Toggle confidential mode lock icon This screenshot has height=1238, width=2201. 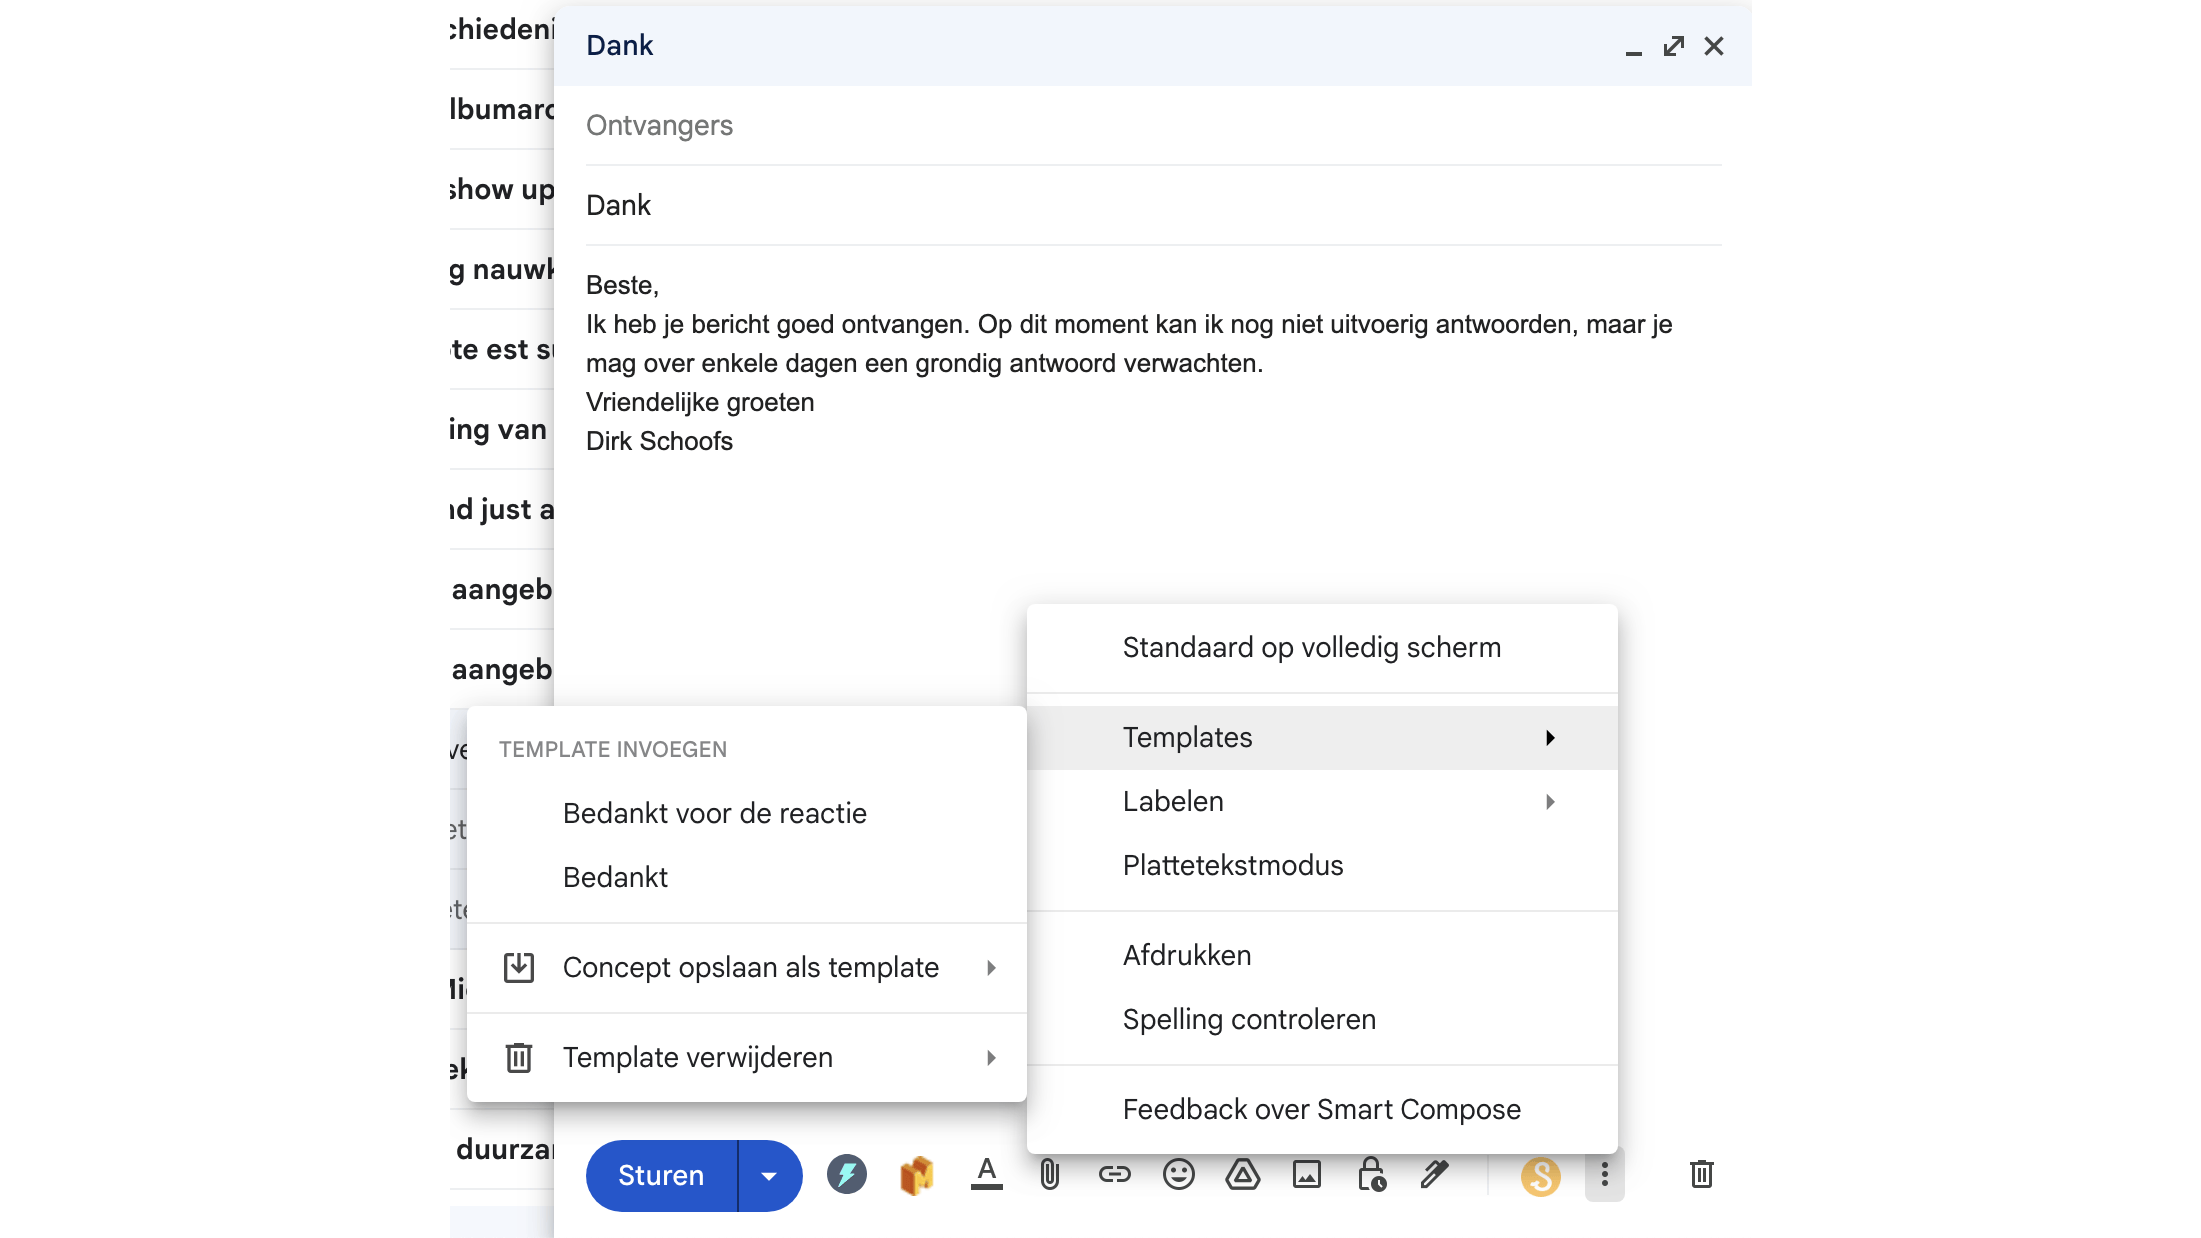[x=1371, y=1174]
